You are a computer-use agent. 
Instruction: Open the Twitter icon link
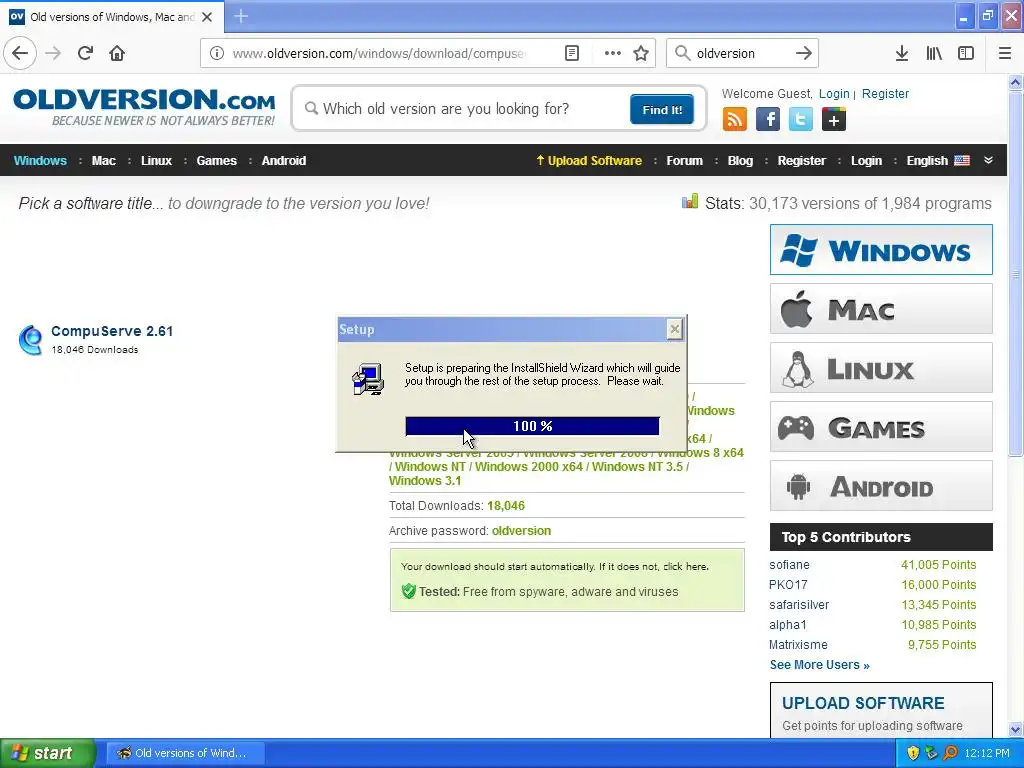tap(801, 120)
